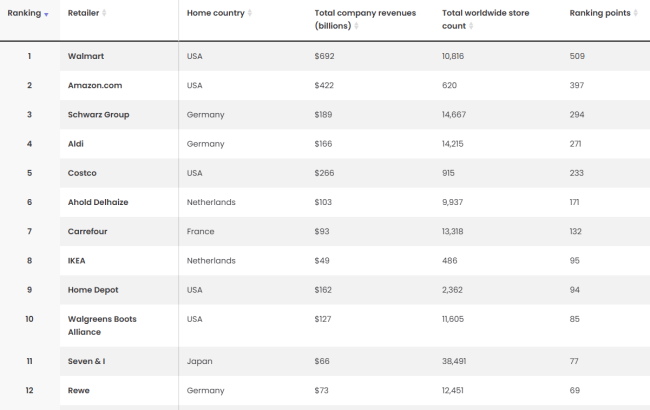Image resolution: width=650 pixels, height=410 pixels.
Task: Select Walgreens Boots Alliance cell
Action: [x=102, y=325]
